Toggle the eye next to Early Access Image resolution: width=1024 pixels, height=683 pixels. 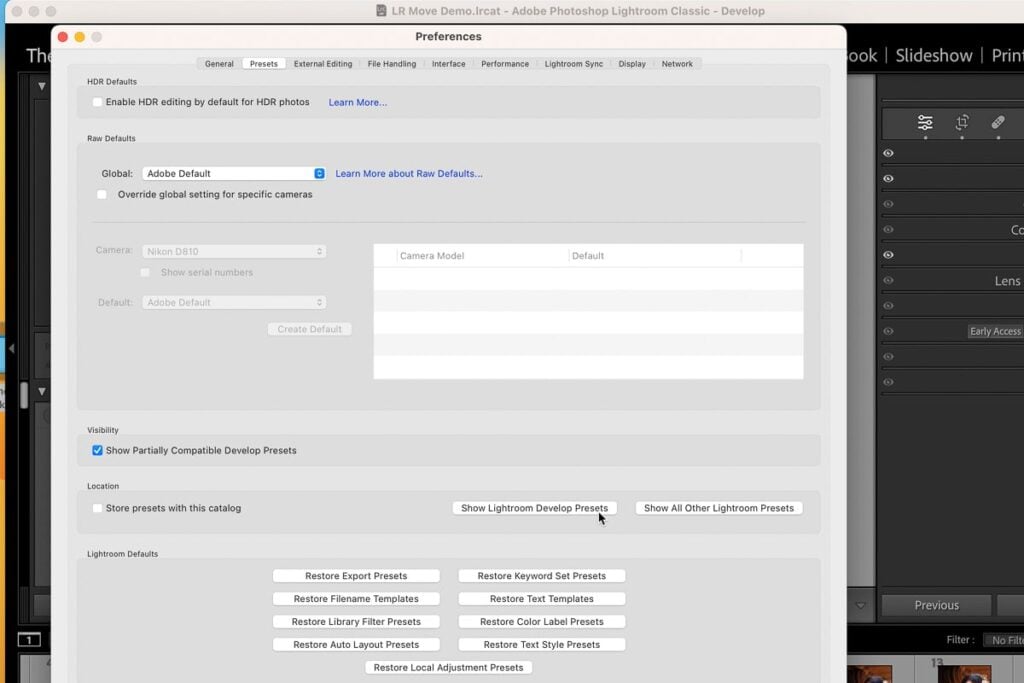(x=889, y=331)
